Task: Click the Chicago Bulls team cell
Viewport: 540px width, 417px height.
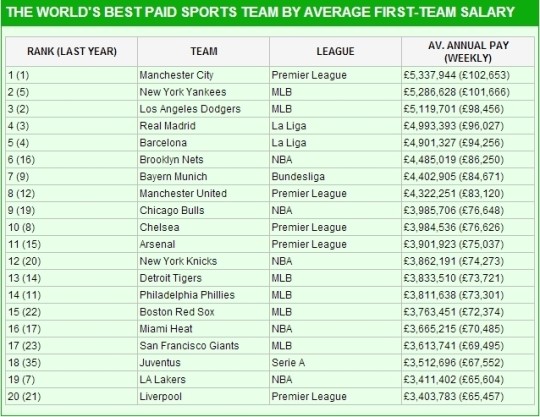Action: pyautogui.click(x=204, y=210)
